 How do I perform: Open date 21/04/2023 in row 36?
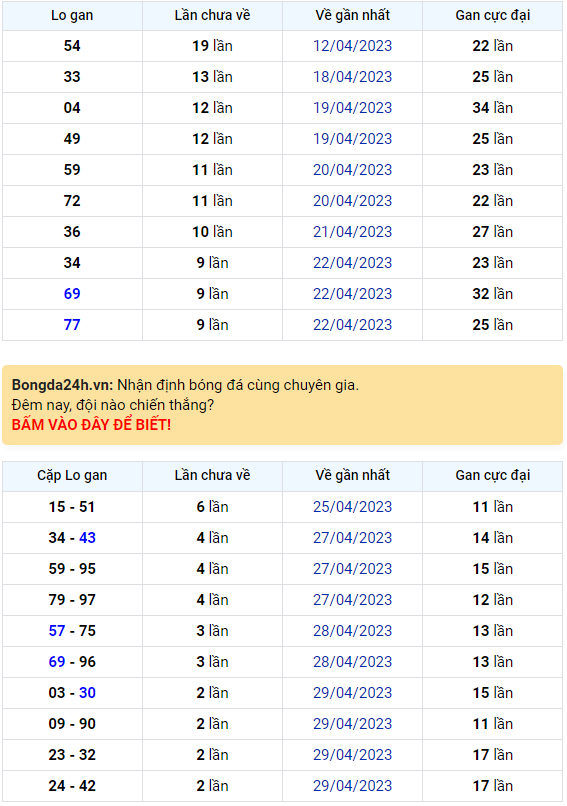[x=353, y=232]
